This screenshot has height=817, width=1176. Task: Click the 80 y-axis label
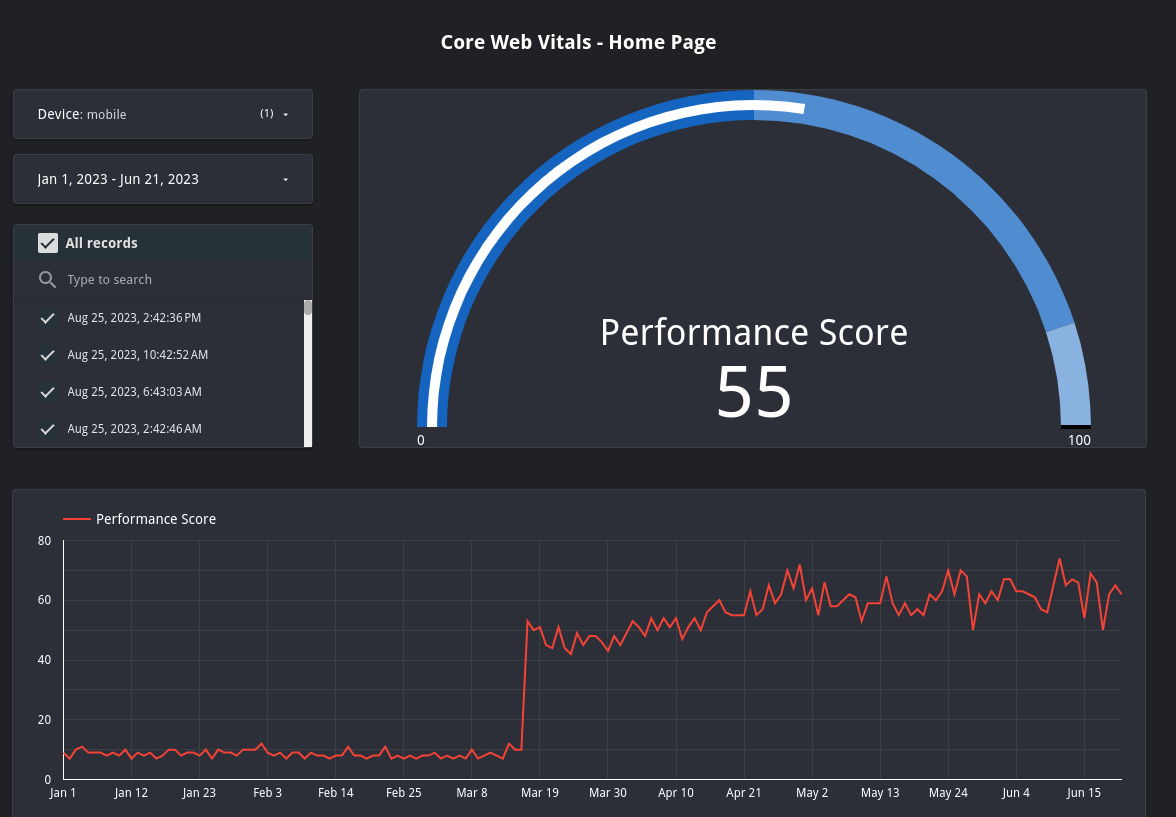coord(44,541)
